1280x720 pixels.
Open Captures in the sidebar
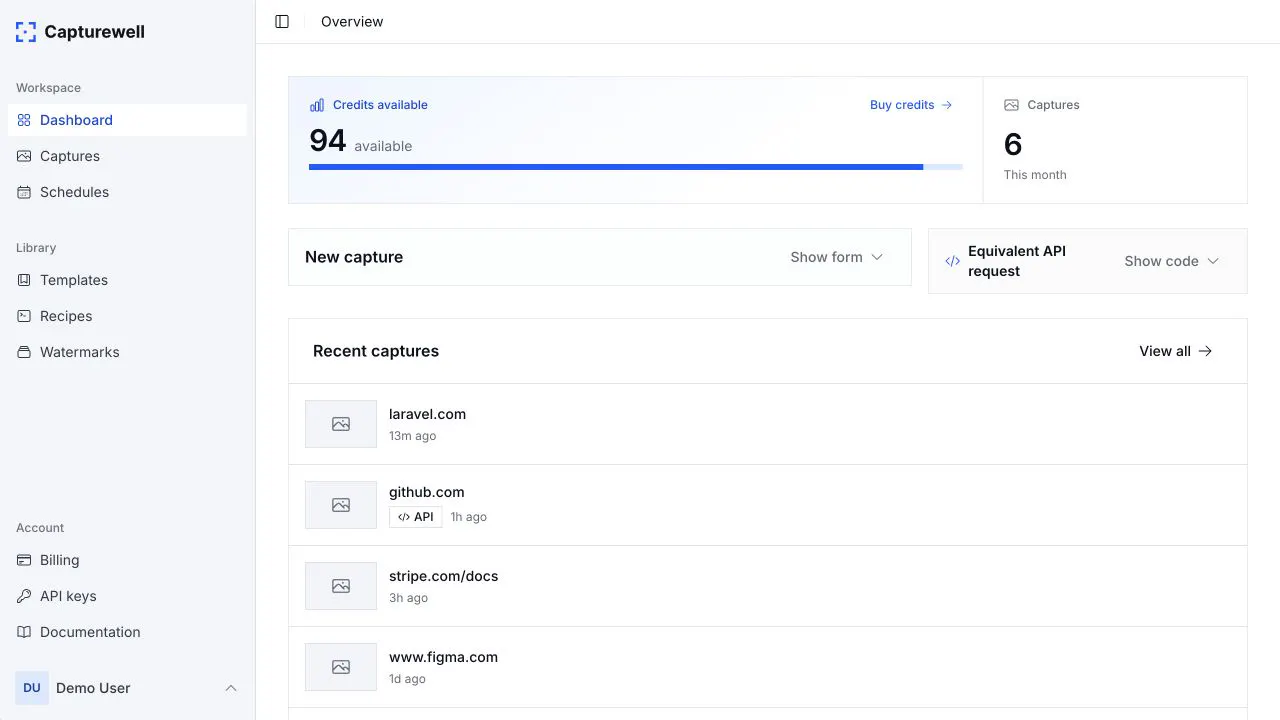[127, 156]
